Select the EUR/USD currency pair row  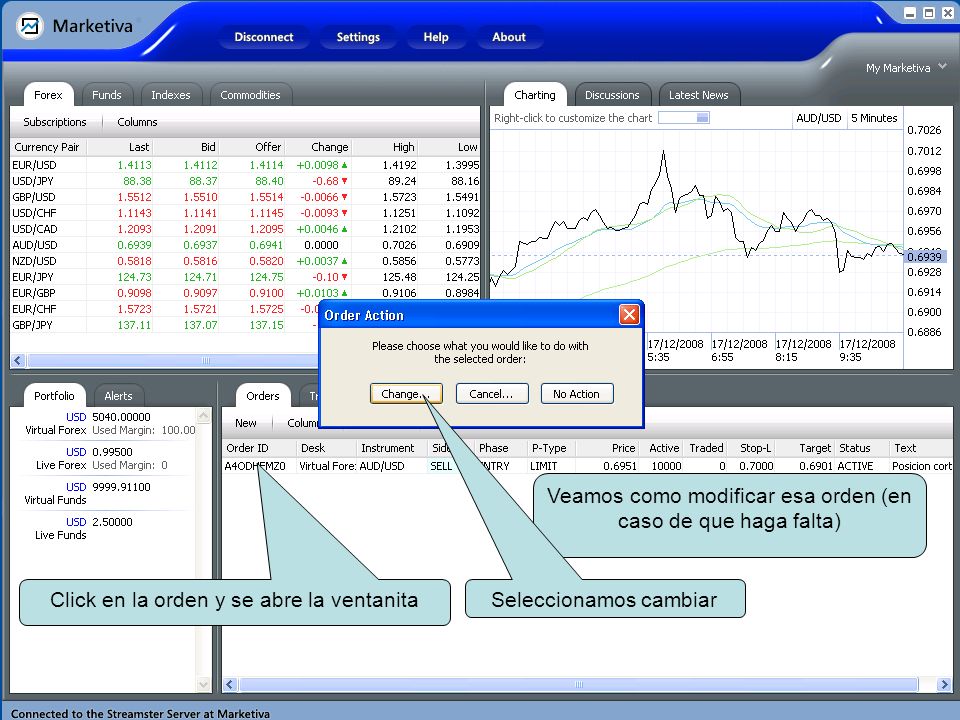(245, 165)
